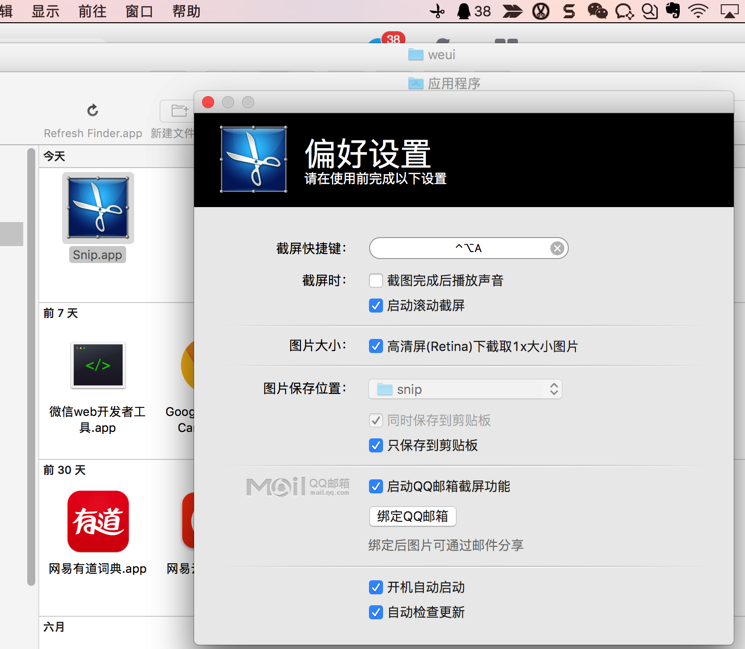
Task: Toggle 截图完成后播放声音 checkbox
Action: pyautogui.click(x=375, y=280)
